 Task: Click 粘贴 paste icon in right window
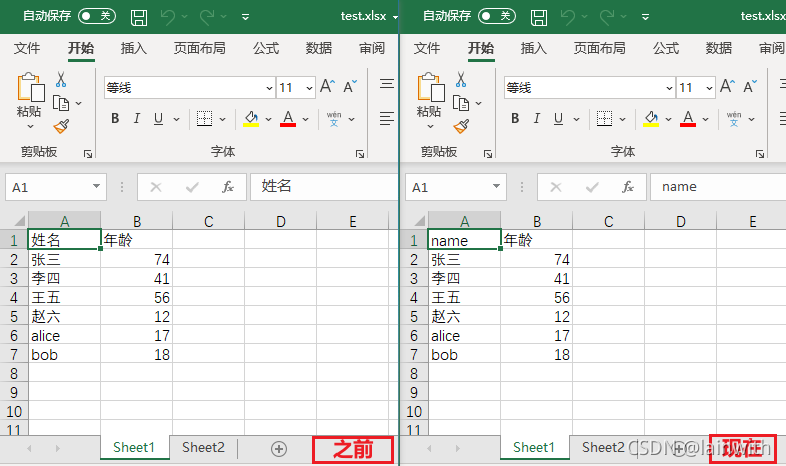pos(430,87)
